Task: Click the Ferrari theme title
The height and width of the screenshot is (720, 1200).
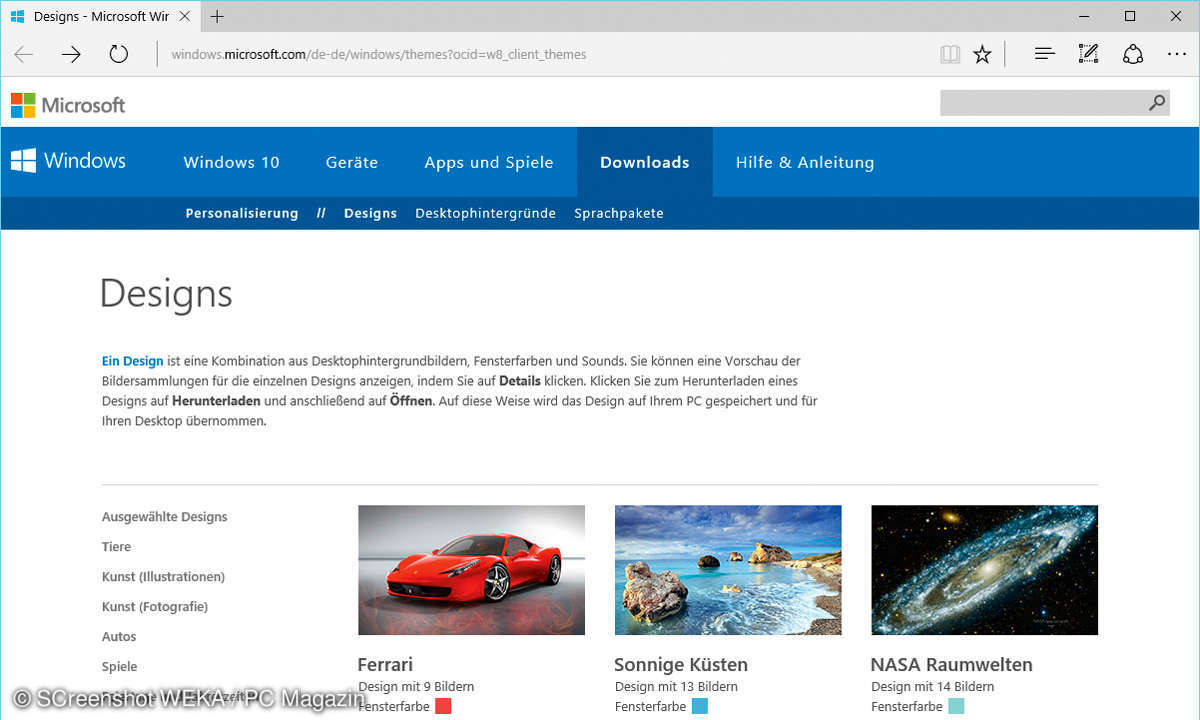Action: click(386, 665)
